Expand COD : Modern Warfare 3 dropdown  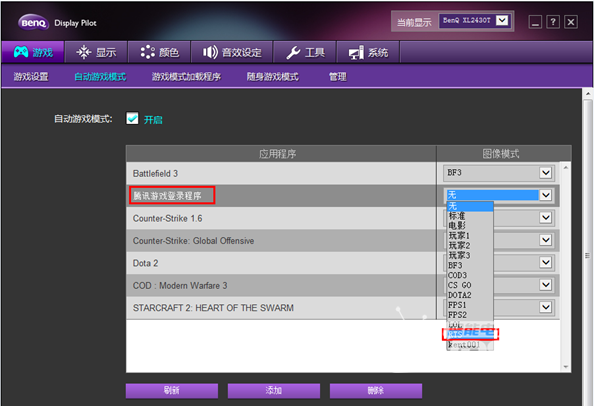(546, 284)
